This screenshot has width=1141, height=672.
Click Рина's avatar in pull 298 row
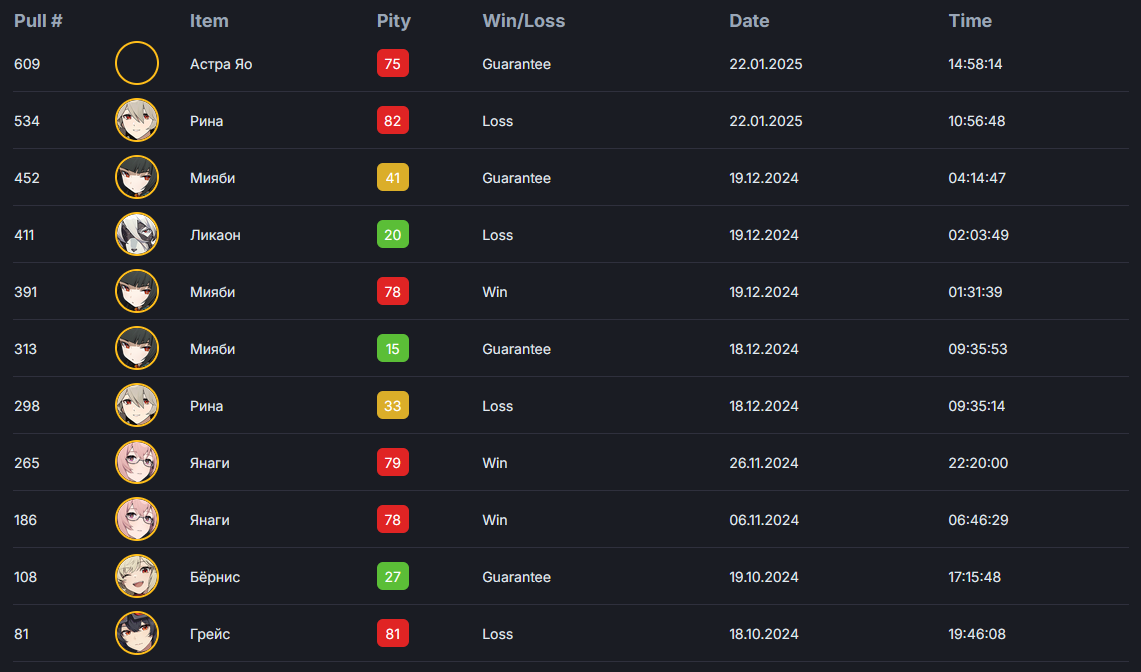(137, 406)
